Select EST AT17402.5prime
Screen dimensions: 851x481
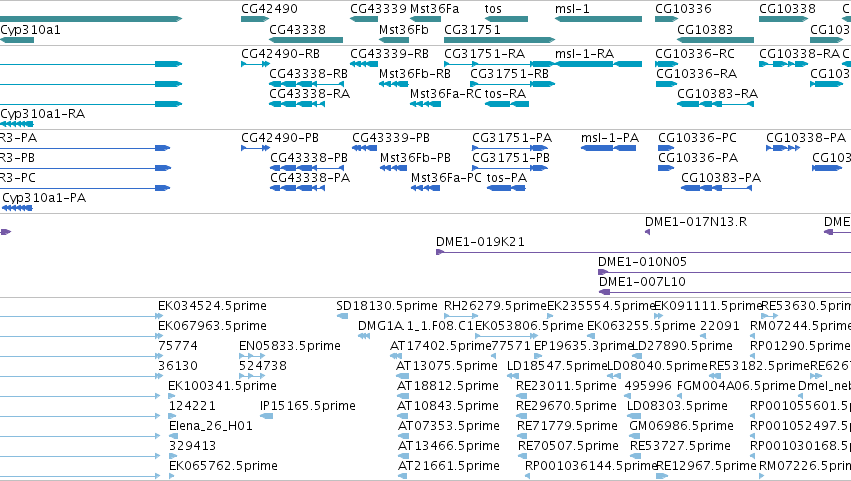[x=440, y=346]
